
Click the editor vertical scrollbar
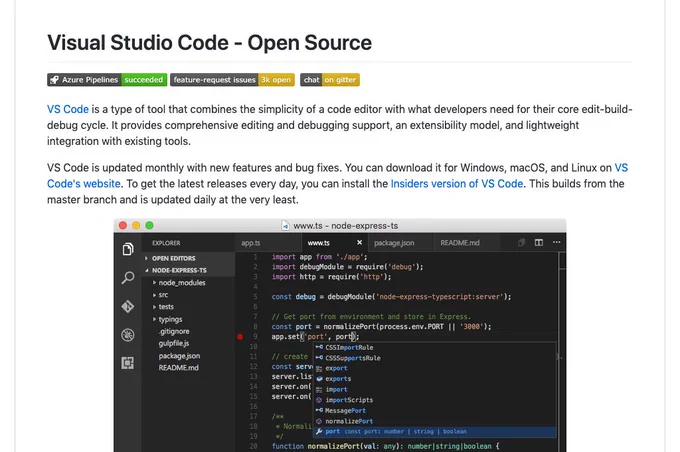(562, 351)
